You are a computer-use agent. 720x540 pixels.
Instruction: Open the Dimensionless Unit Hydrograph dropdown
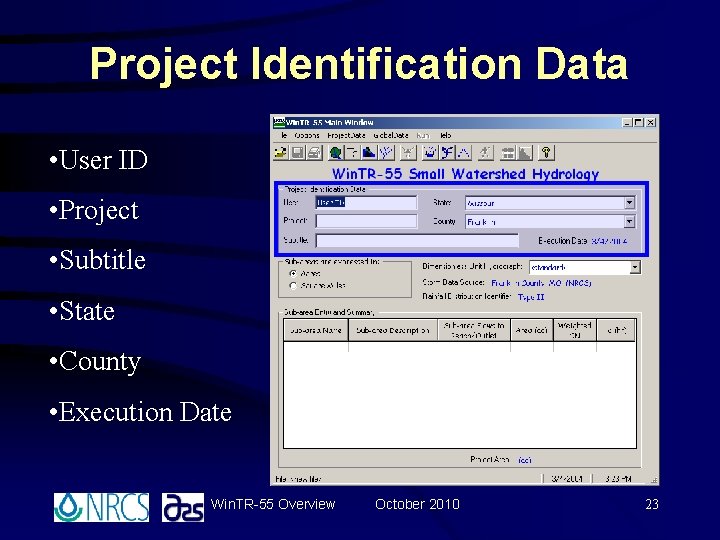tap(635, 267)
